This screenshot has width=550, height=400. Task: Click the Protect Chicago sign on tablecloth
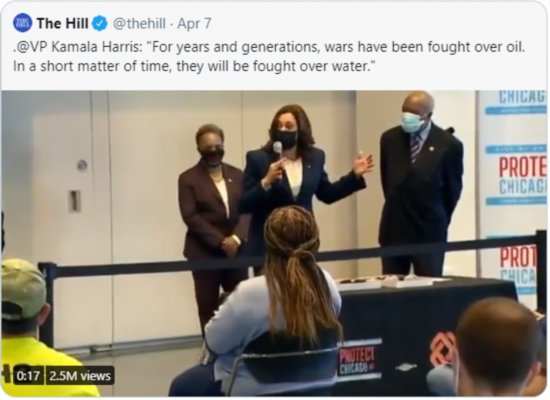coord(357,360)
